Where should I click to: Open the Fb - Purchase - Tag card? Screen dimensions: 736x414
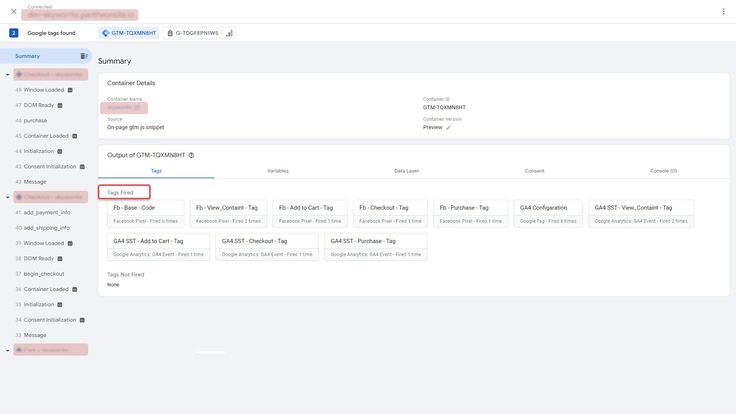(470, 214)
